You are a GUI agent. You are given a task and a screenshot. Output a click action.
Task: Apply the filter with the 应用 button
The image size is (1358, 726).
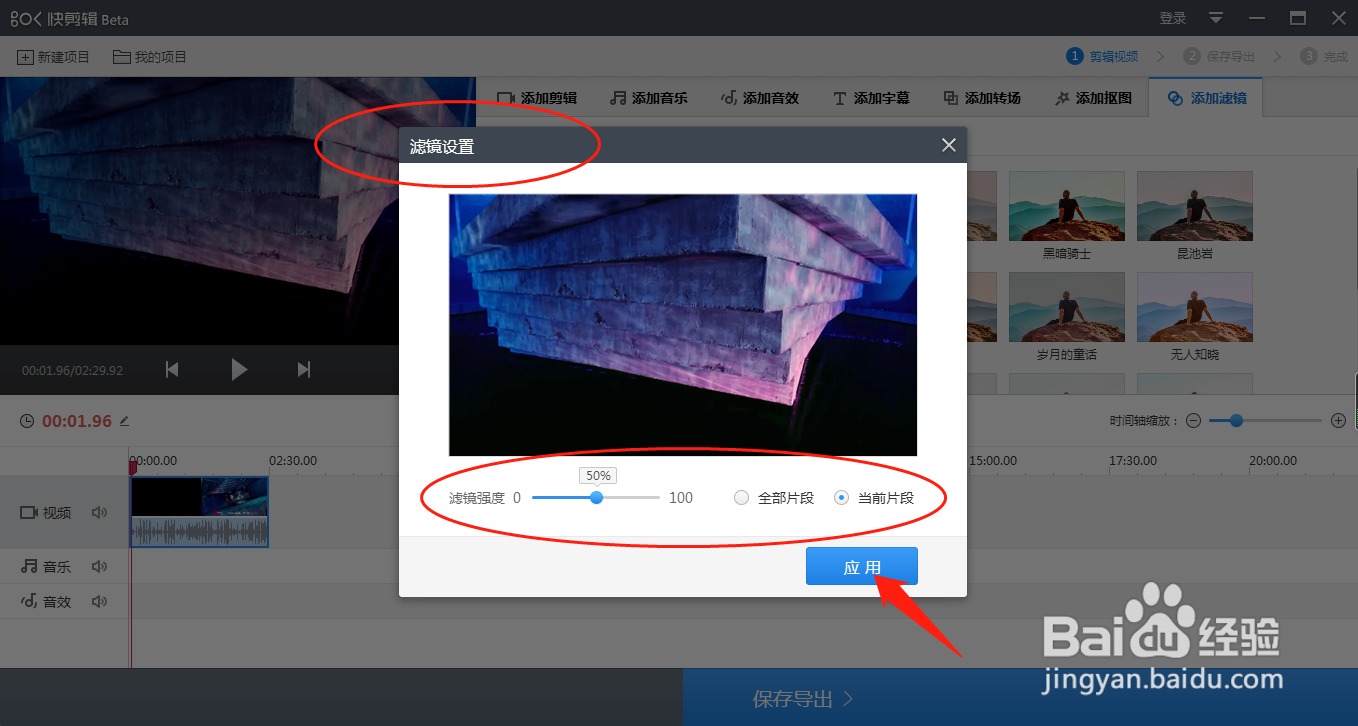tap(861, 565)
